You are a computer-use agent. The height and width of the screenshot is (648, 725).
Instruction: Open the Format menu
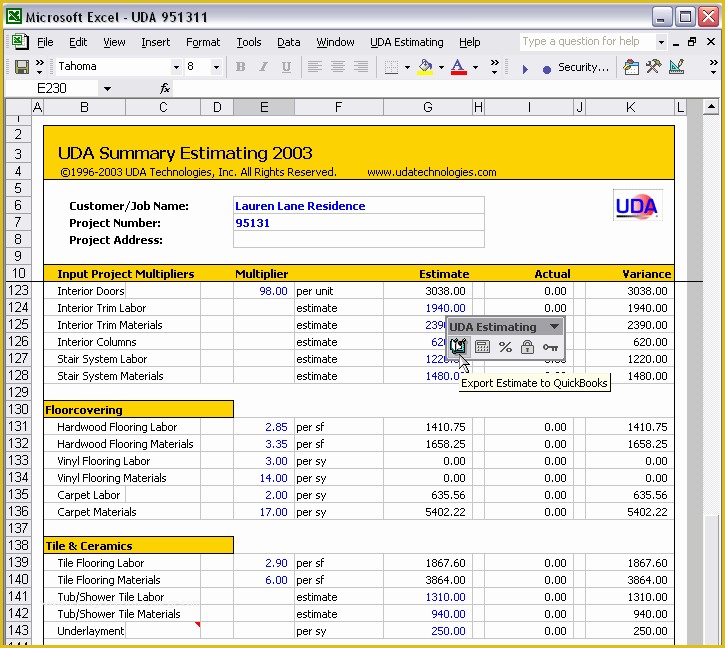[203, 42]
